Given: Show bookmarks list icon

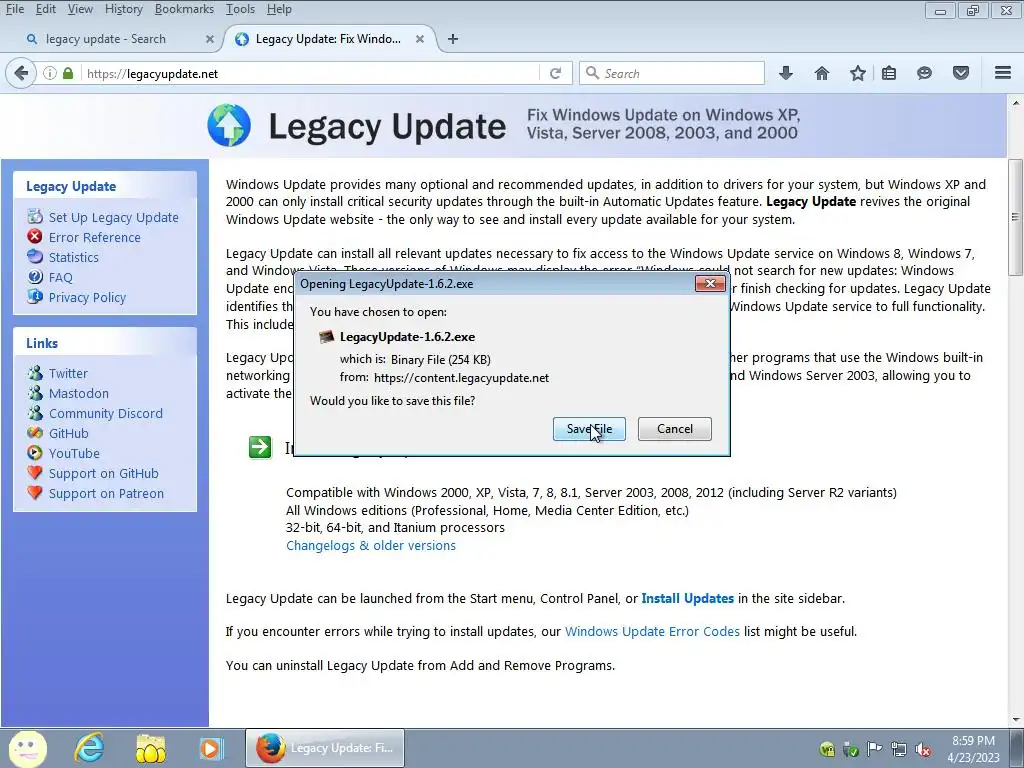Looking at the screenshot, I should 889,73.
